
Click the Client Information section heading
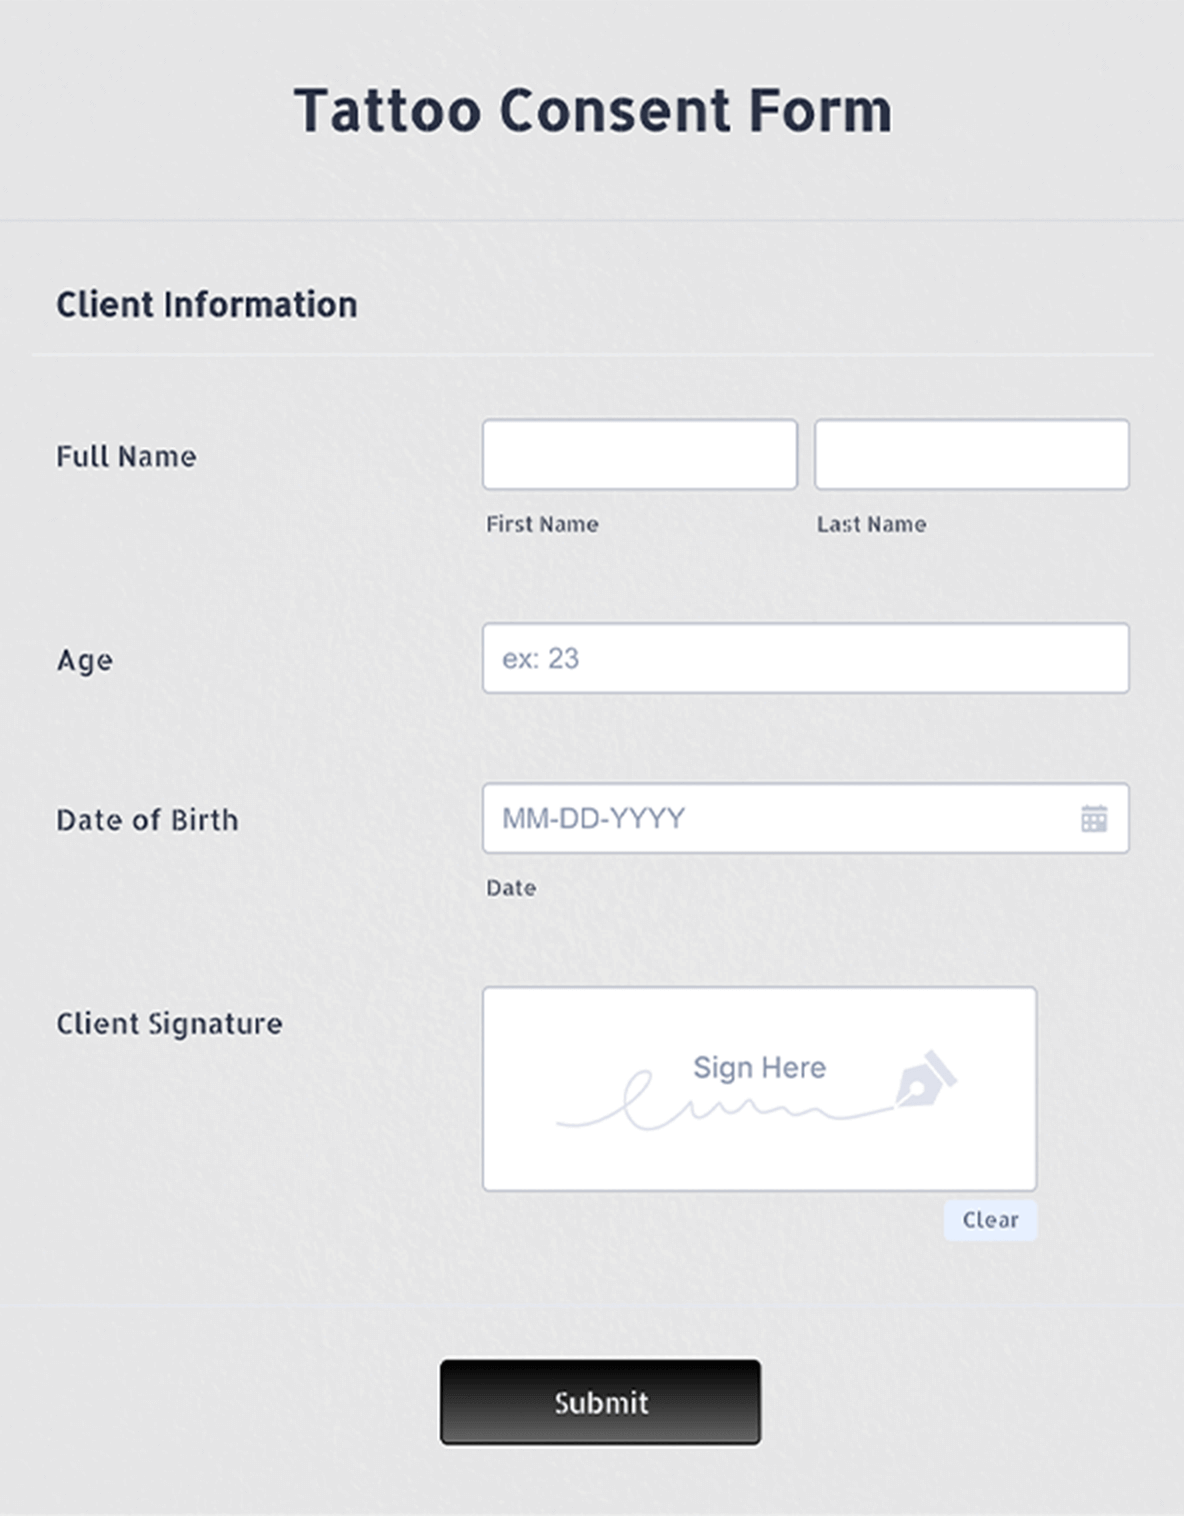[x=206, y=304]
